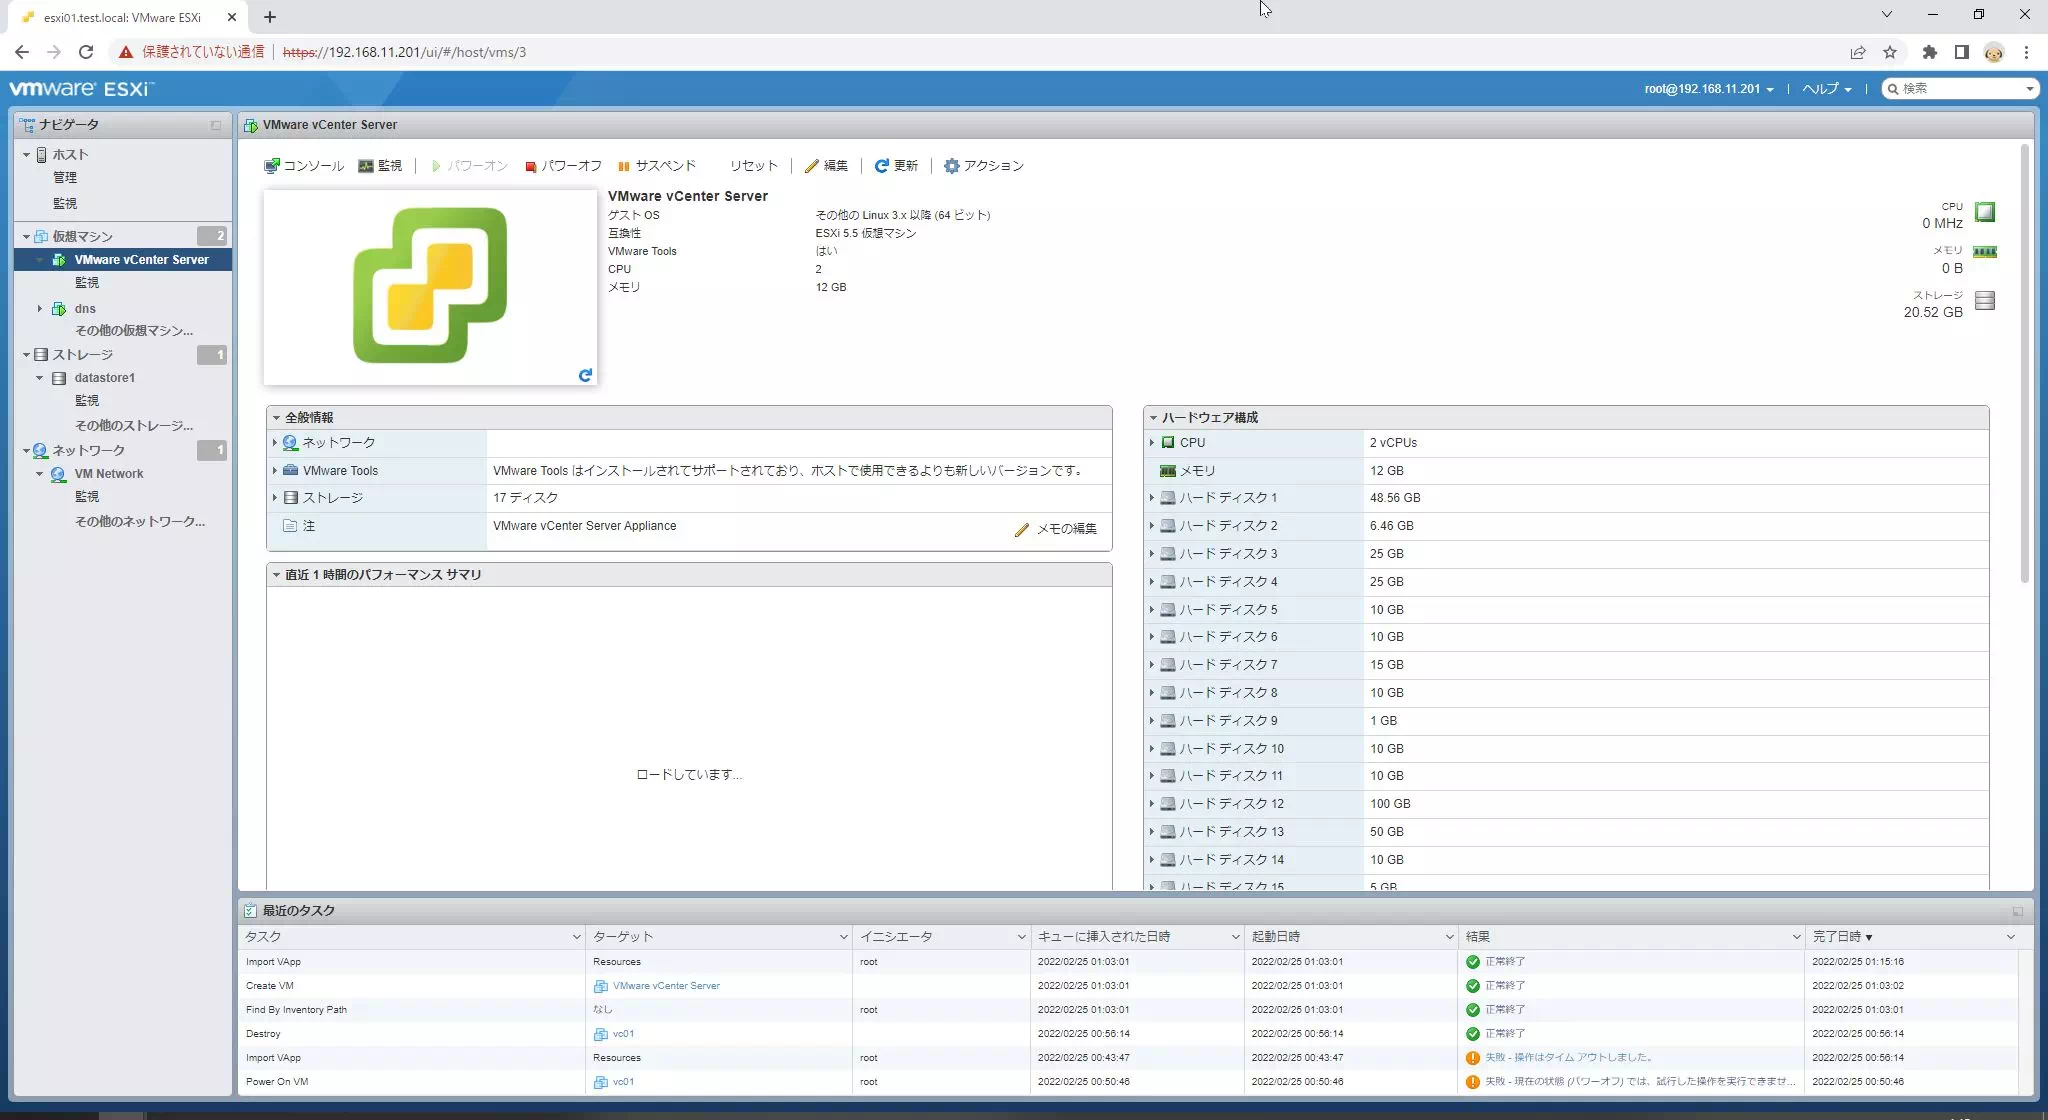Screen dimensions: 2048x1120
Task: Click the メモリ hardware row icon
Action: (1168, 471)
